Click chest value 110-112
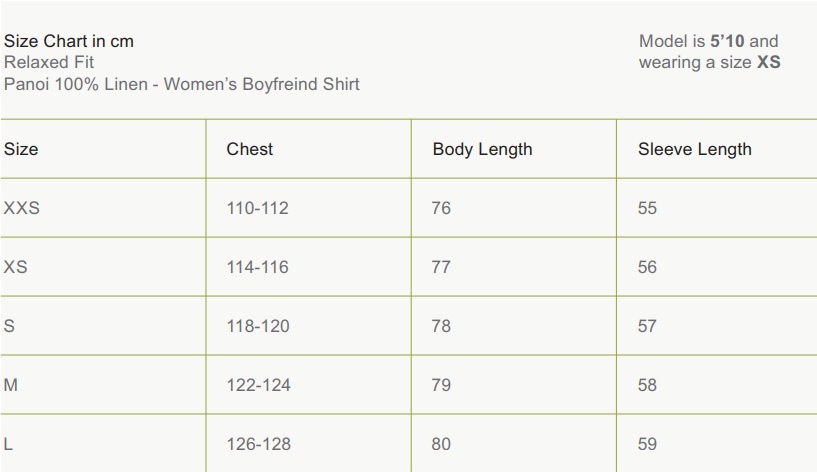 (x=258, y=208)
